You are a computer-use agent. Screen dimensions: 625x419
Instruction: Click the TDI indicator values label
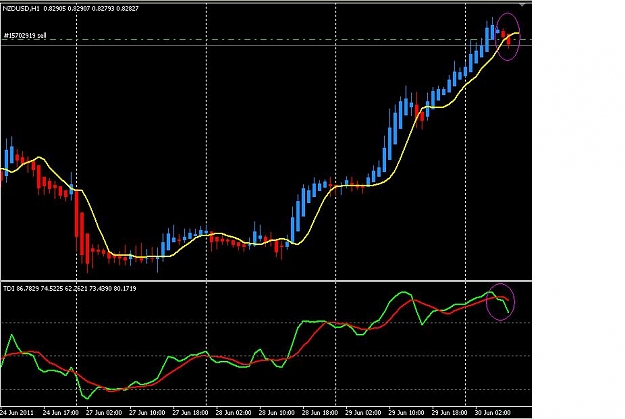pyautogui.click(x=70, y=288)
